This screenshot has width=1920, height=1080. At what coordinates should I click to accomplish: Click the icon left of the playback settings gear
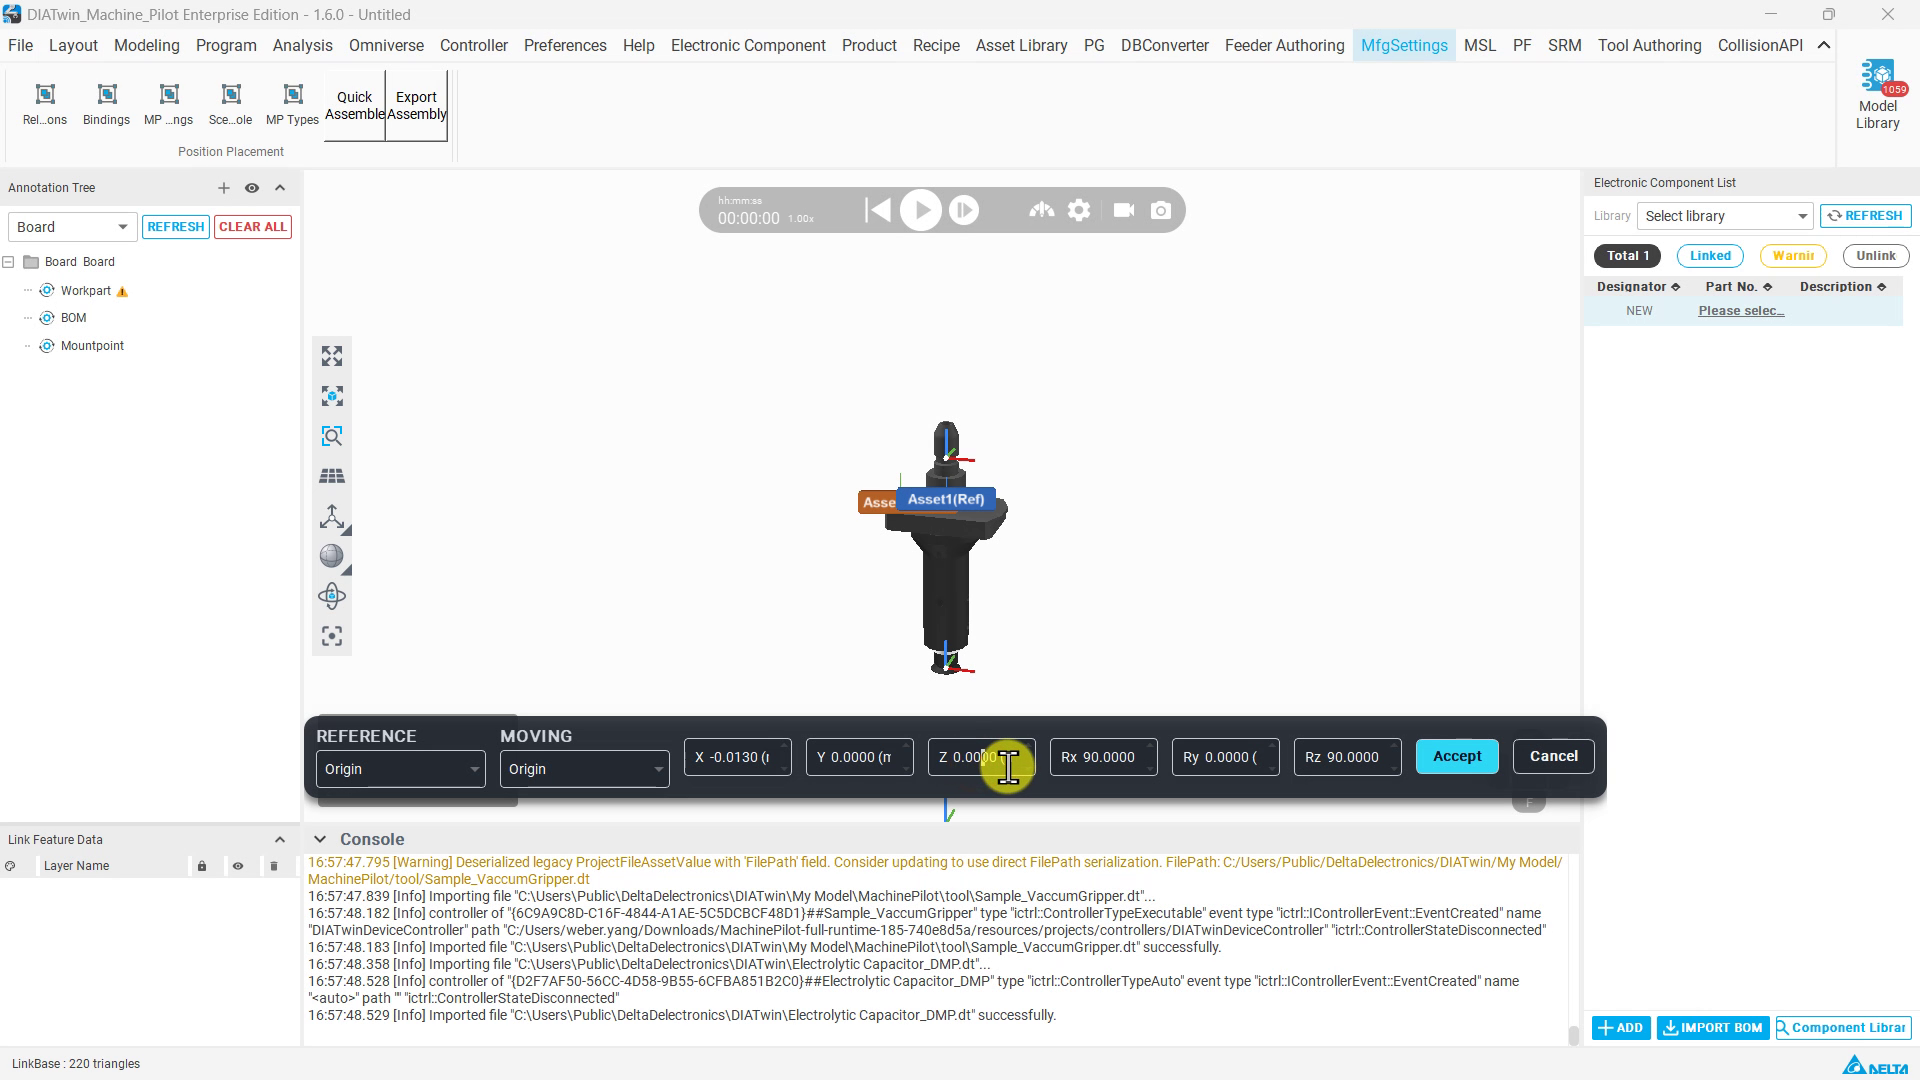click(1041, 210)
